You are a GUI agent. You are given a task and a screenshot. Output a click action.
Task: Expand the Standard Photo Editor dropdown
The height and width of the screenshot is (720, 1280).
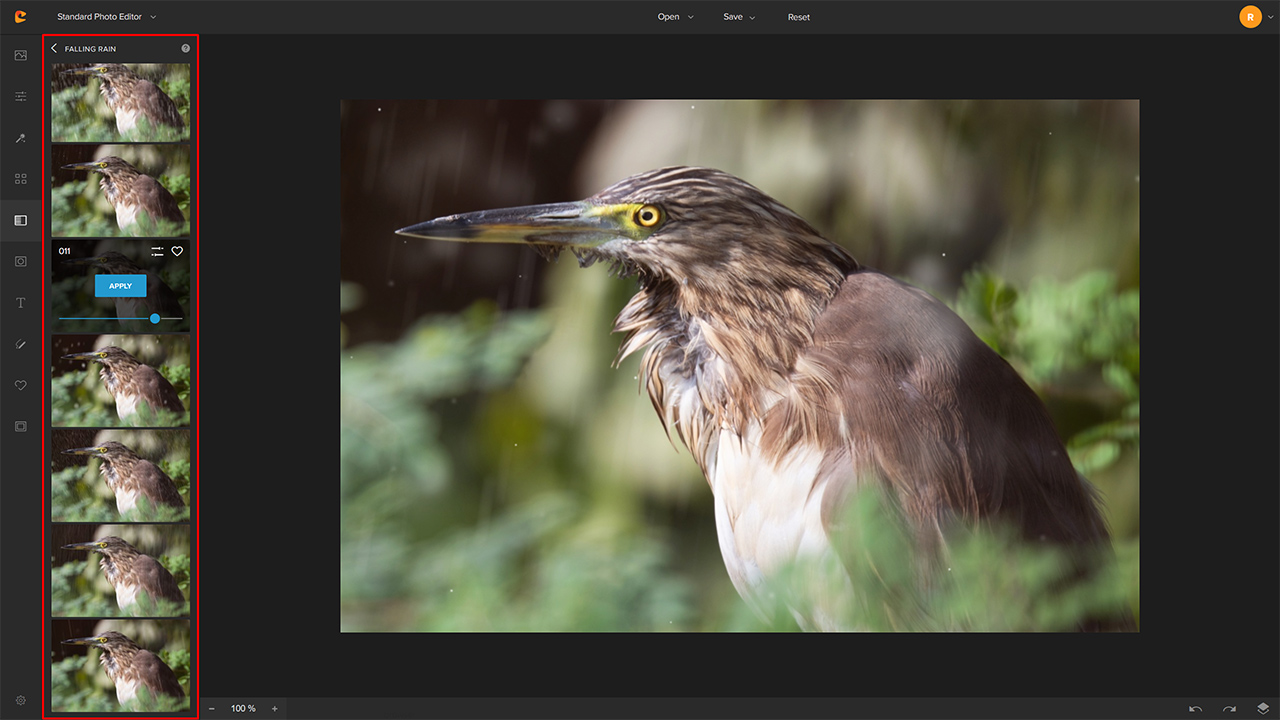click(x=106, y=17)
